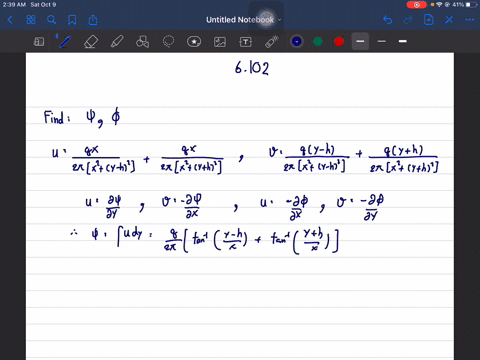Open the Elements sticker tool
Image resolution: width=480 pixels, height=360 pixels.
194,42
